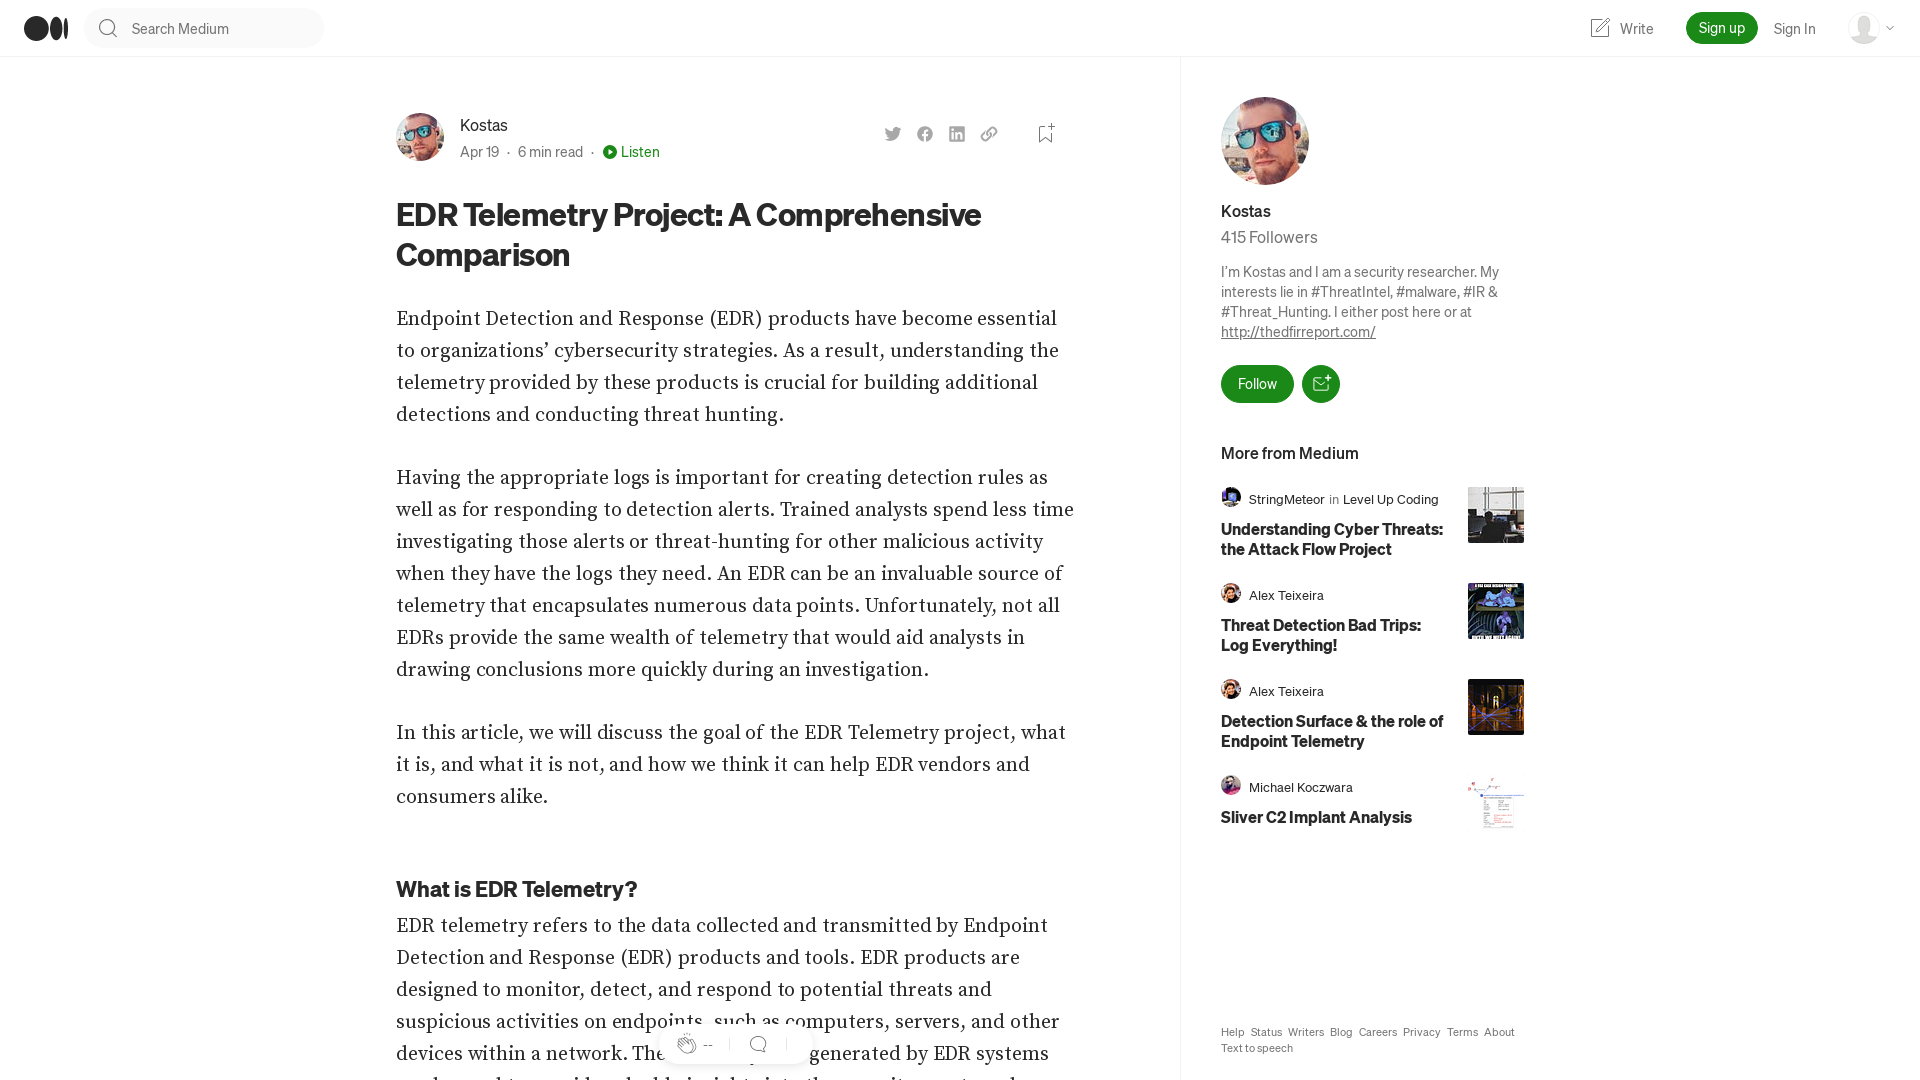Click the Write (pencil) icon
The height and width of the screenshot is (1080, 1920).
1600,28
